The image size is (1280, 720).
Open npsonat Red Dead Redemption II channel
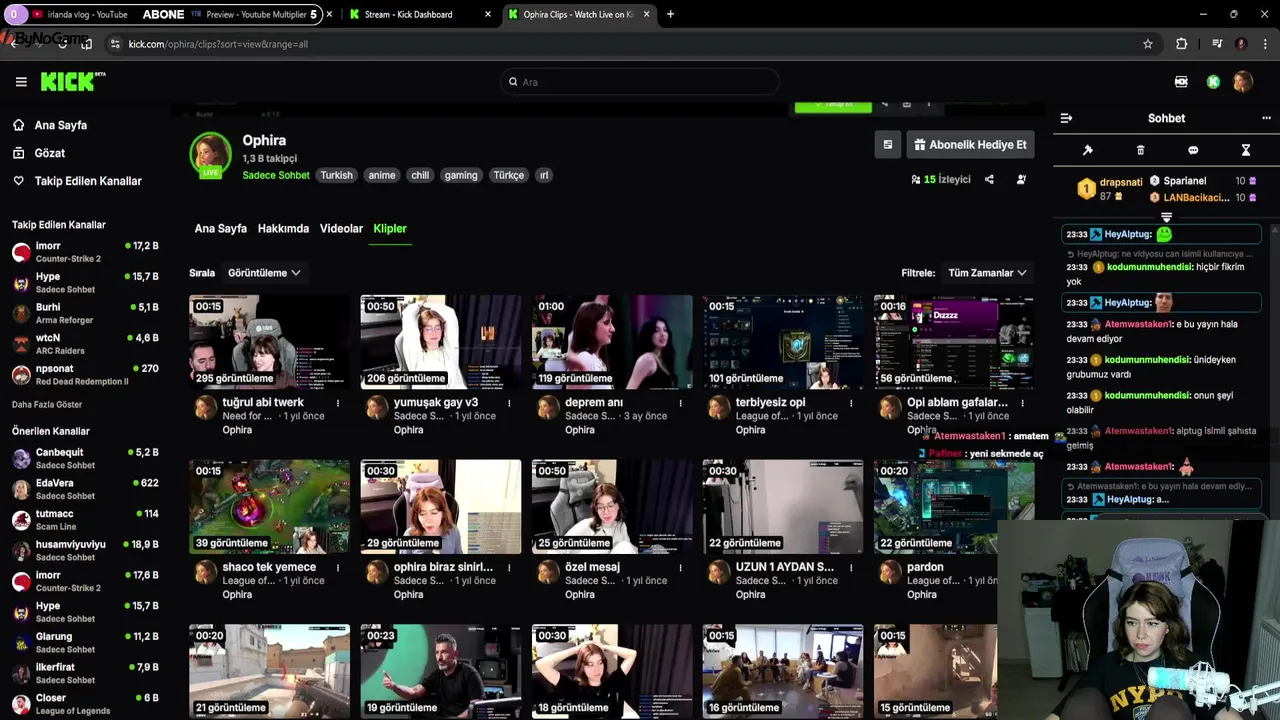tap(85, 375)
